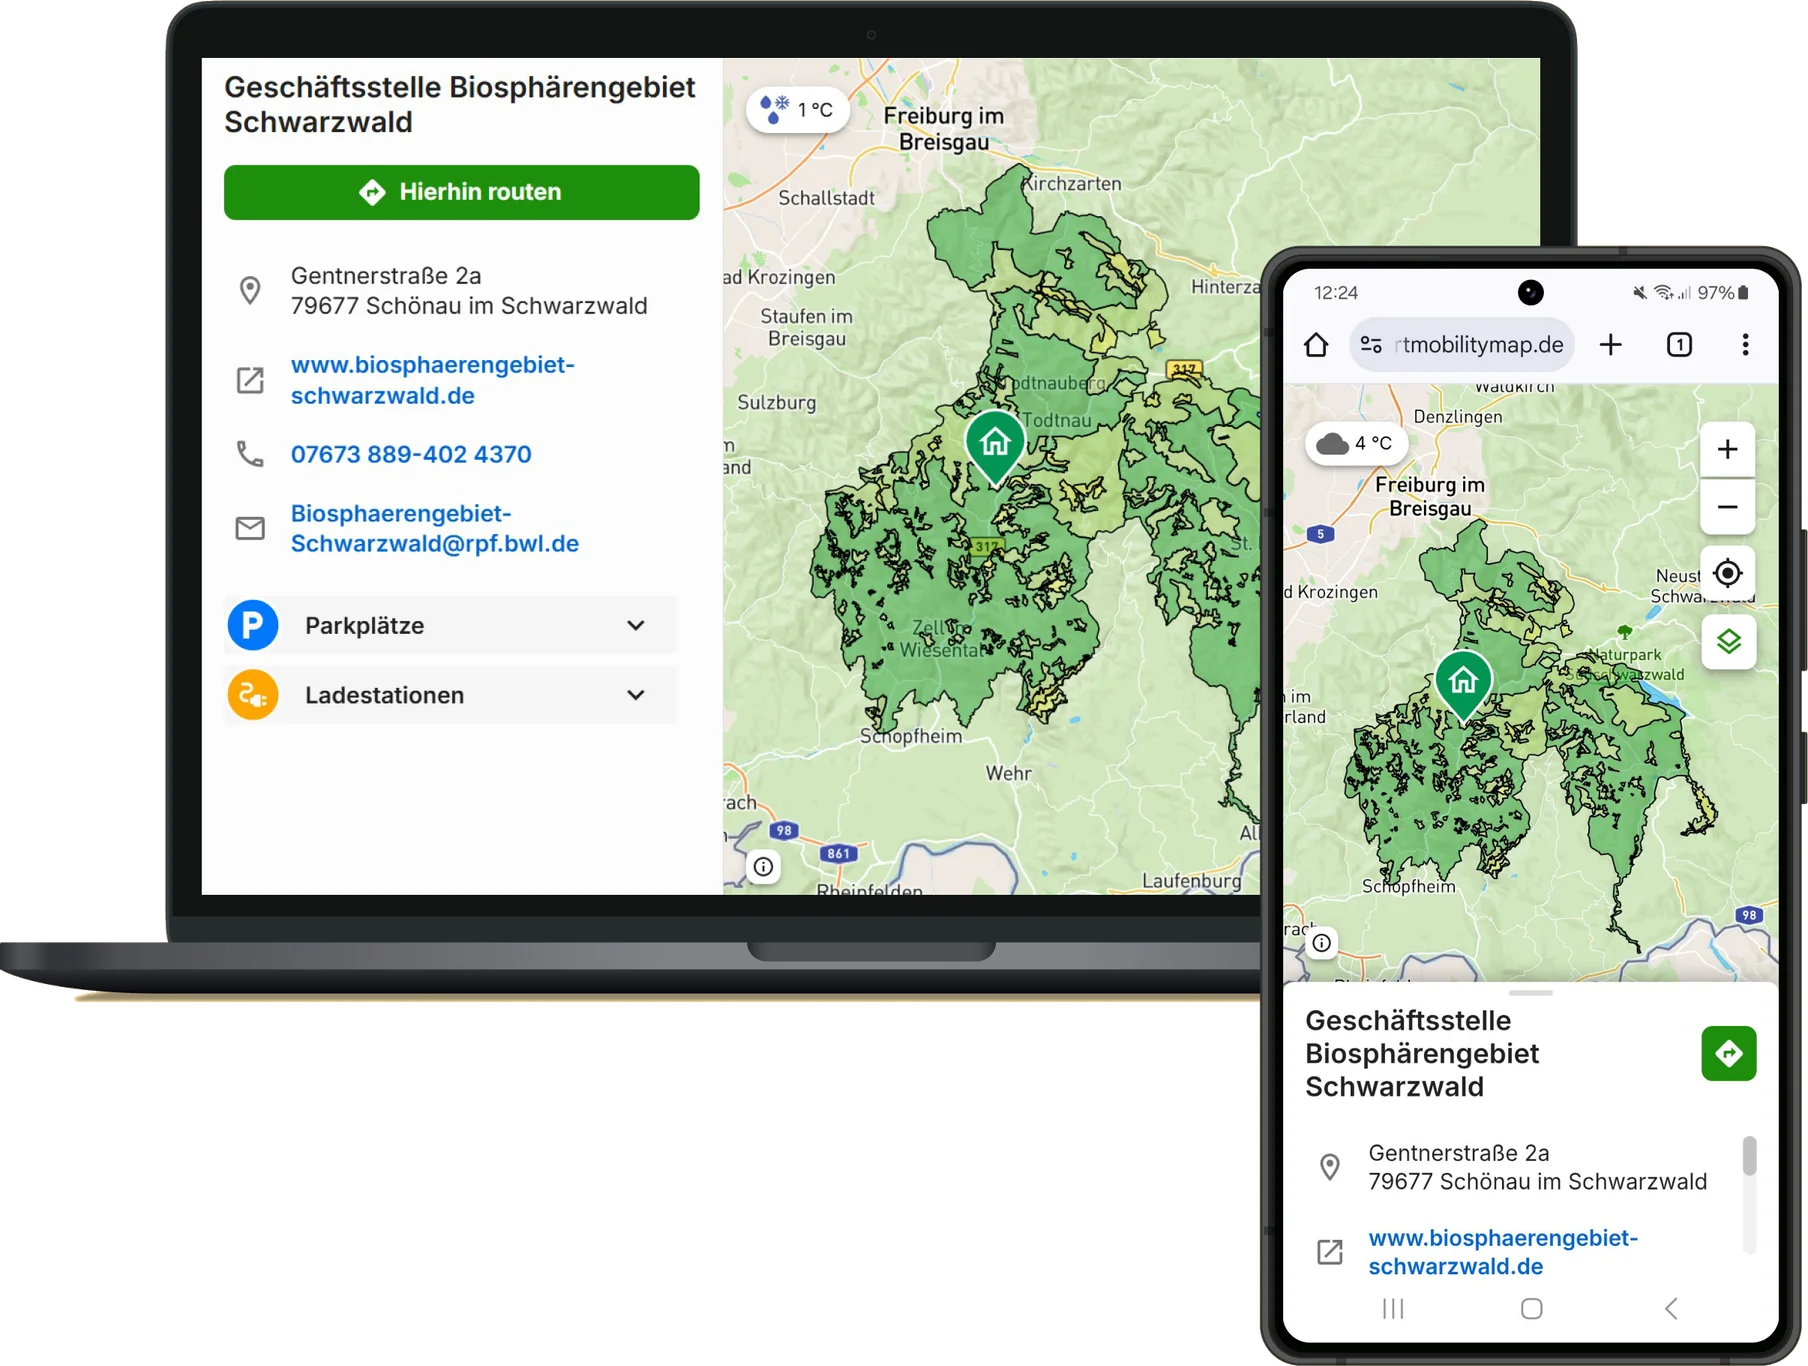This screenshot has width=1808, height=1366.
Task: Call the phone number 07673 889-402 4370
Action: (410, 454)
